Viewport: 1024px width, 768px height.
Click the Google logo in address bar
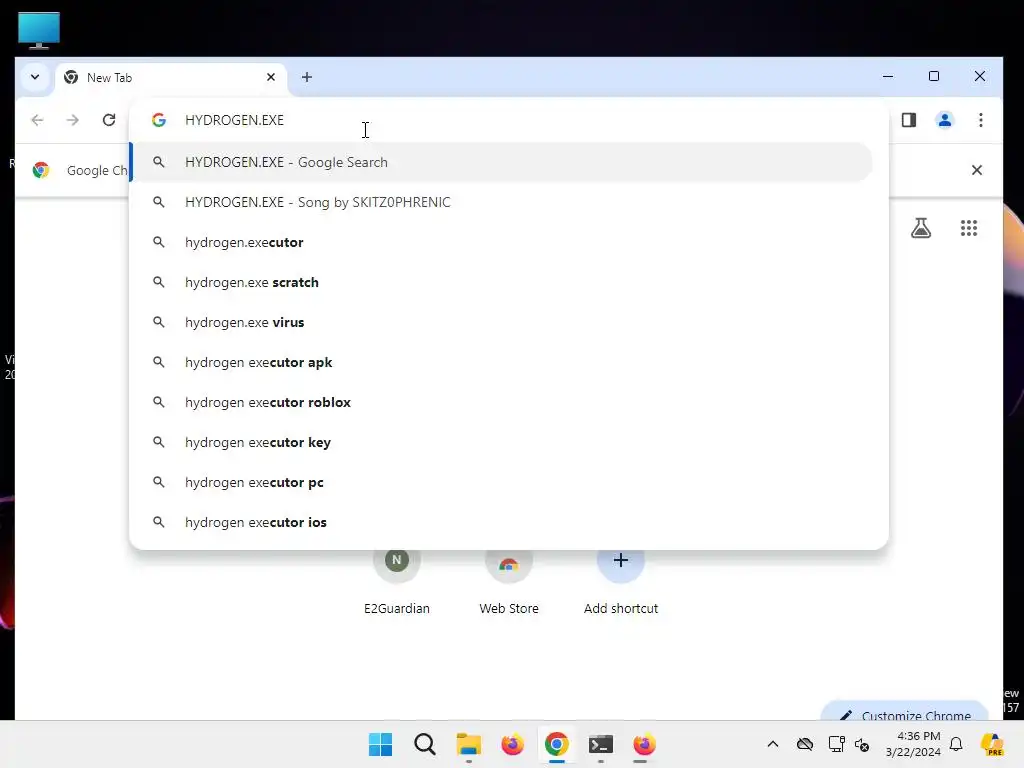159,120
